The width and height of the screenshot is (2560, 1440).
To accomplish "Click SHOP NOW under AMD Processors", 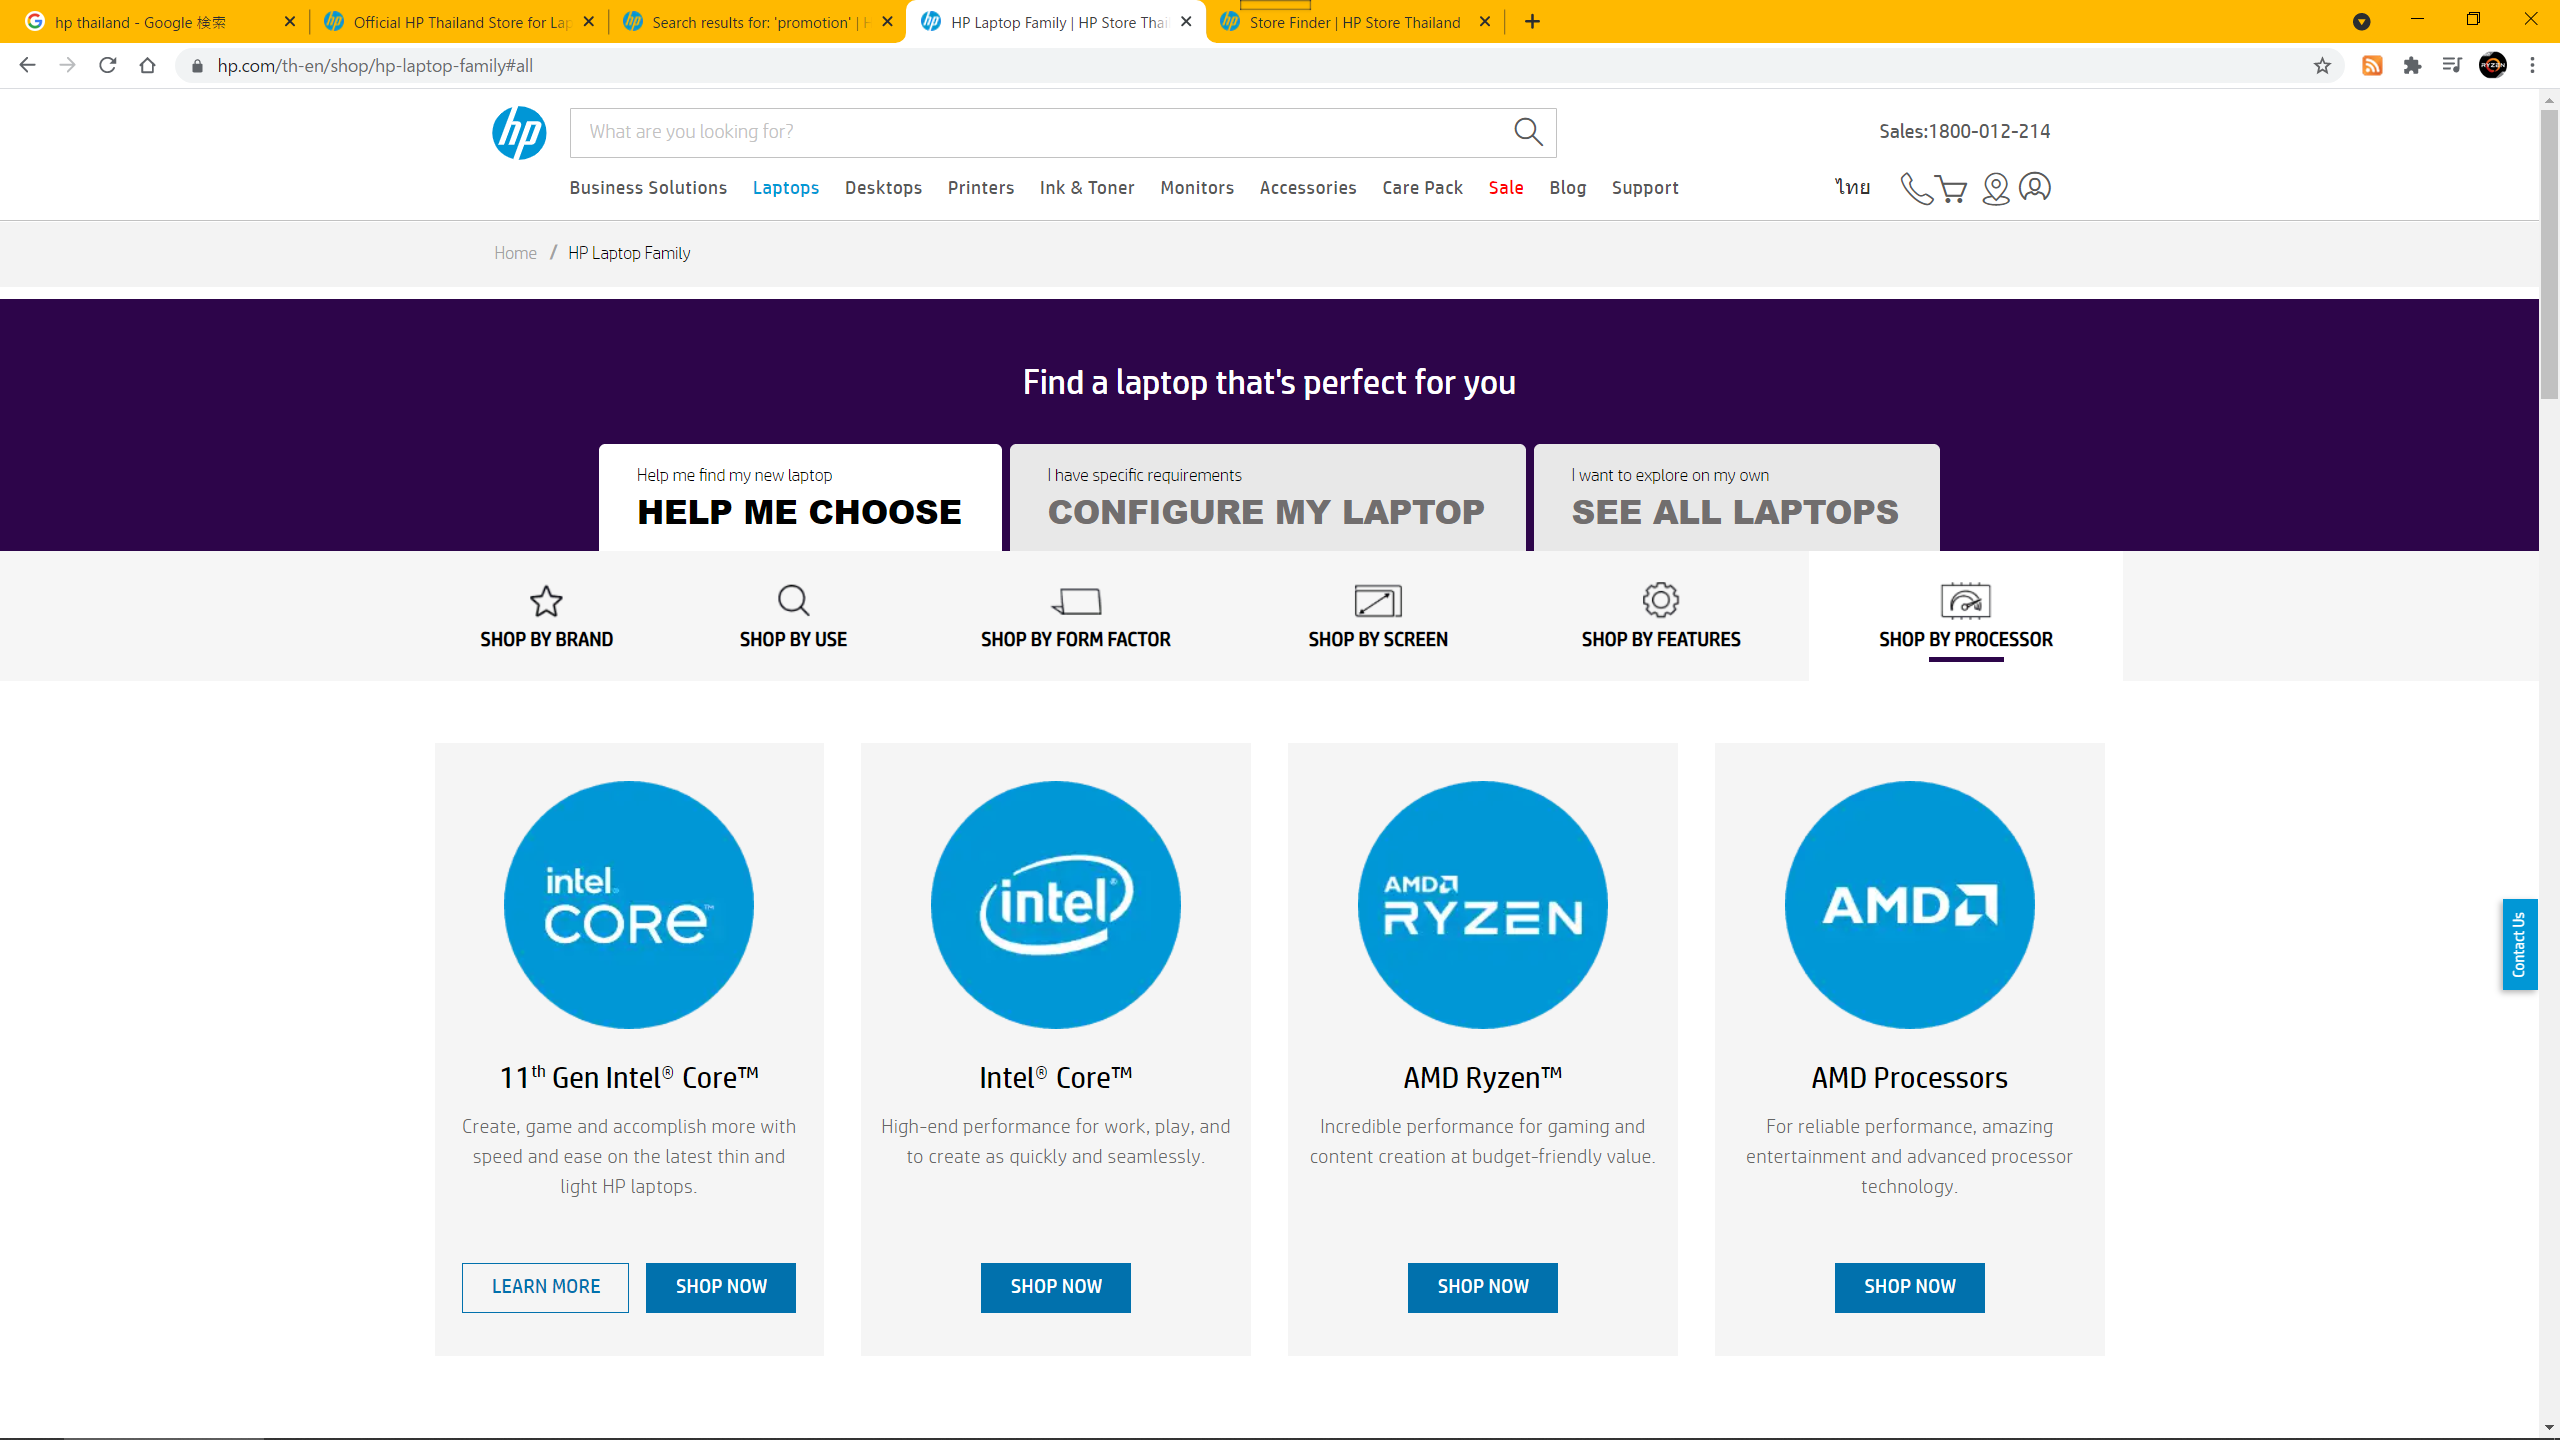I will pyautogui.click(x=1910, y=1287).
